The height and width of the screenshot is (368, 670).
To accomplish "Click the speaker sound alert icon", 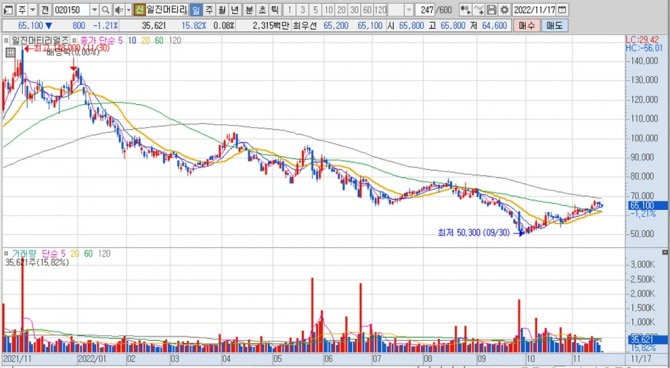I will point(119,10).
